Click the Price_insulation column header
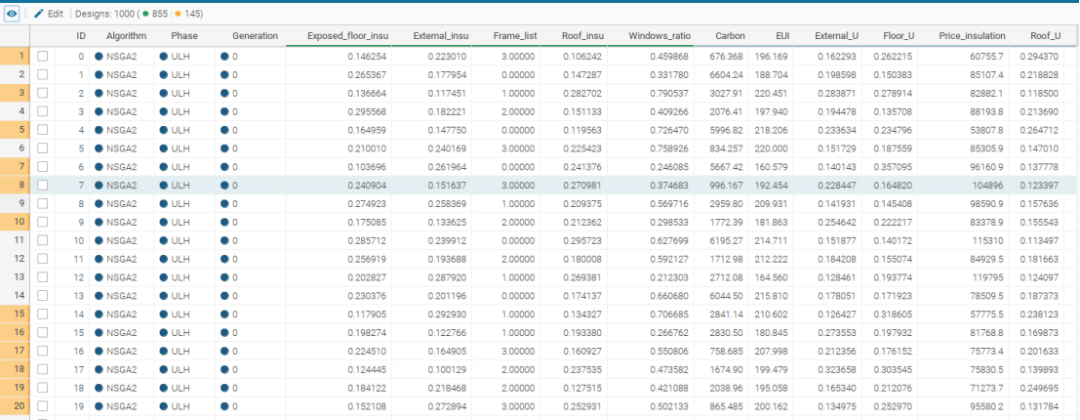 (x=971, y=36)
